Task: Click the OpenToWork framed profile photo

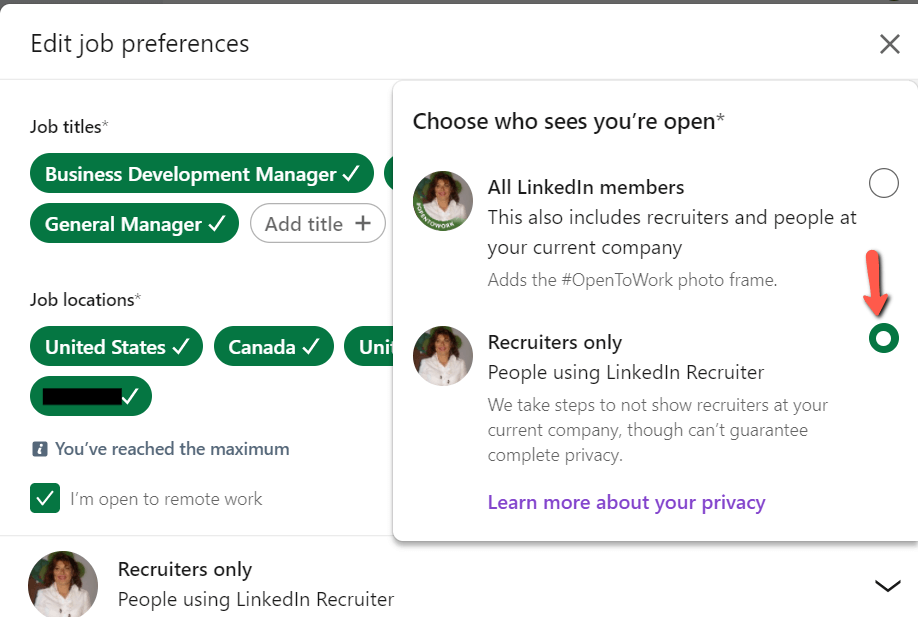Action: [443, 201]
